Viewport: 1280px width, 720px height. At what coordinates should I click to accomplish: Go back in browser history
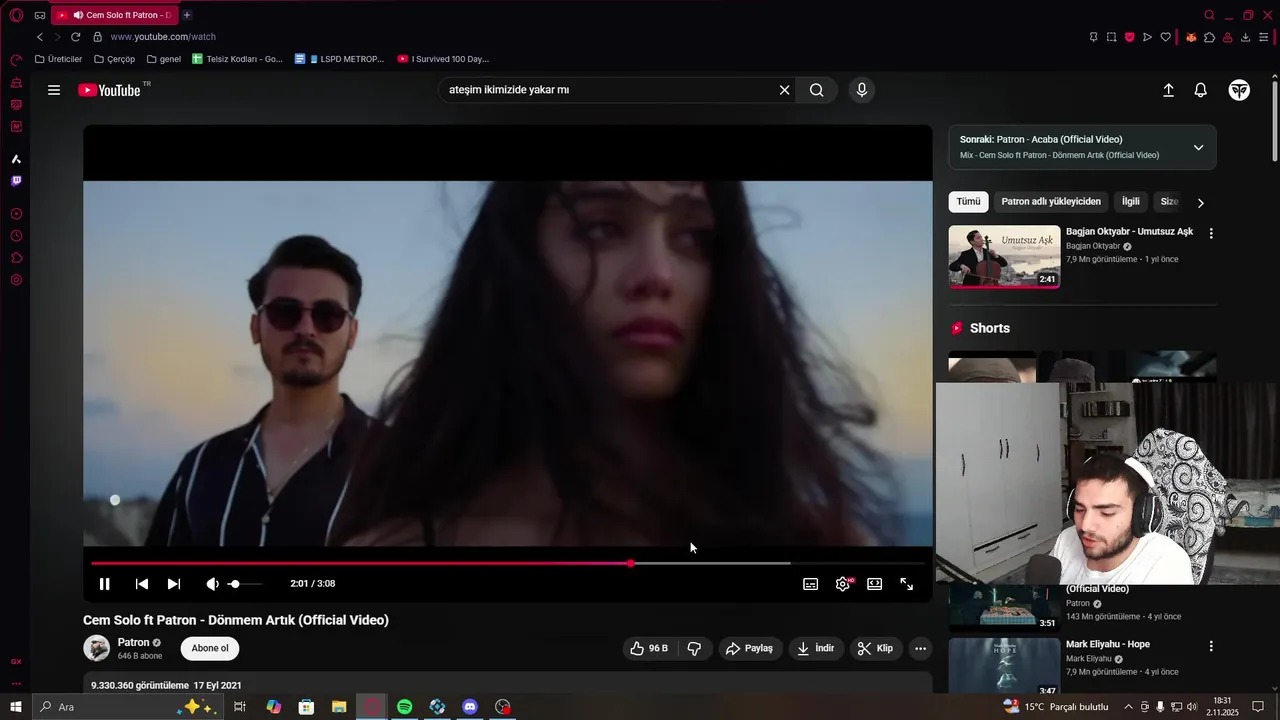[x=40, y=37]
